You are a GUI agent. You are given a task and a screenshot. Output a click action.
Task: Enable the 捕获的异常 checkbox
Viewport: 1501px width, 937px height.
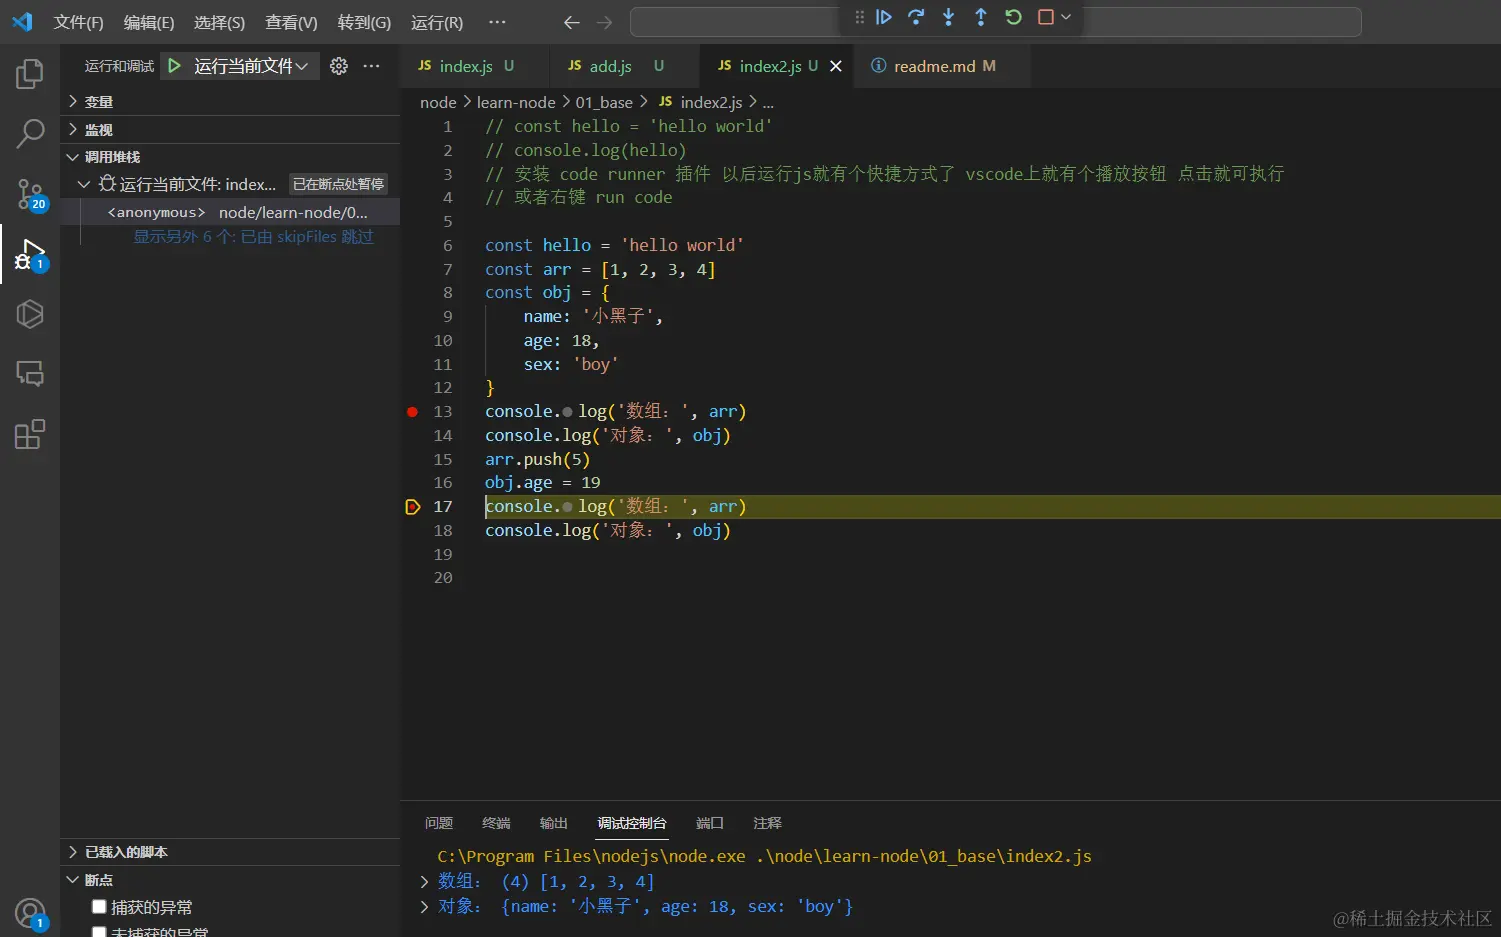pos(99,907)
